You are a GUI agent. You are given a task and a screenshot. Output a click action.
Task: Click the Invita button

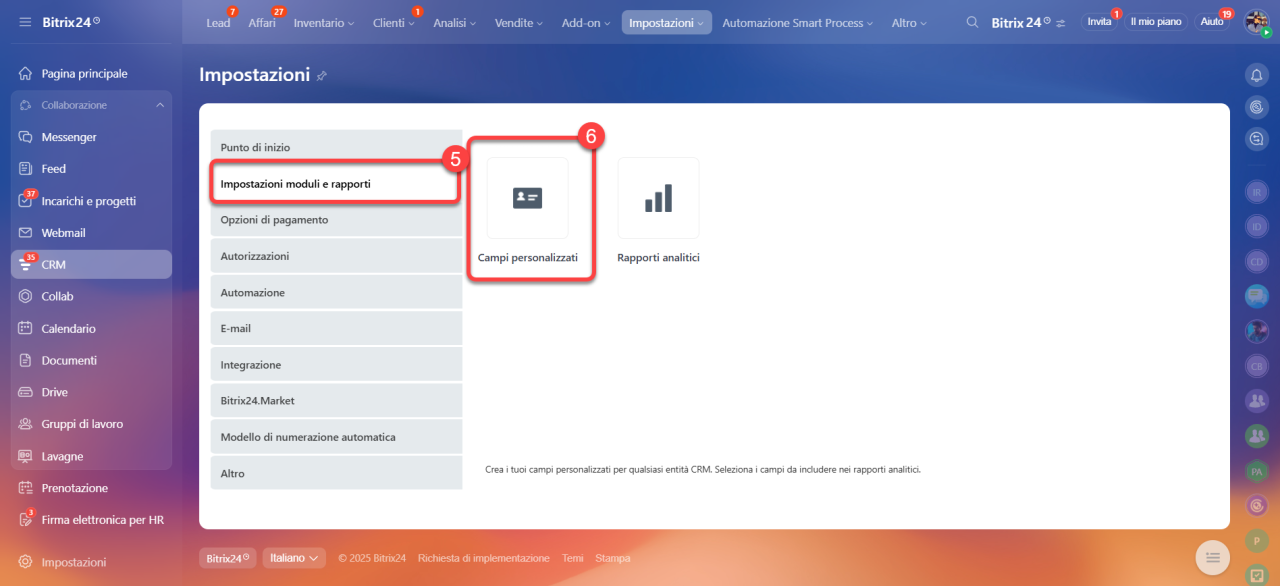[1099, 22]
